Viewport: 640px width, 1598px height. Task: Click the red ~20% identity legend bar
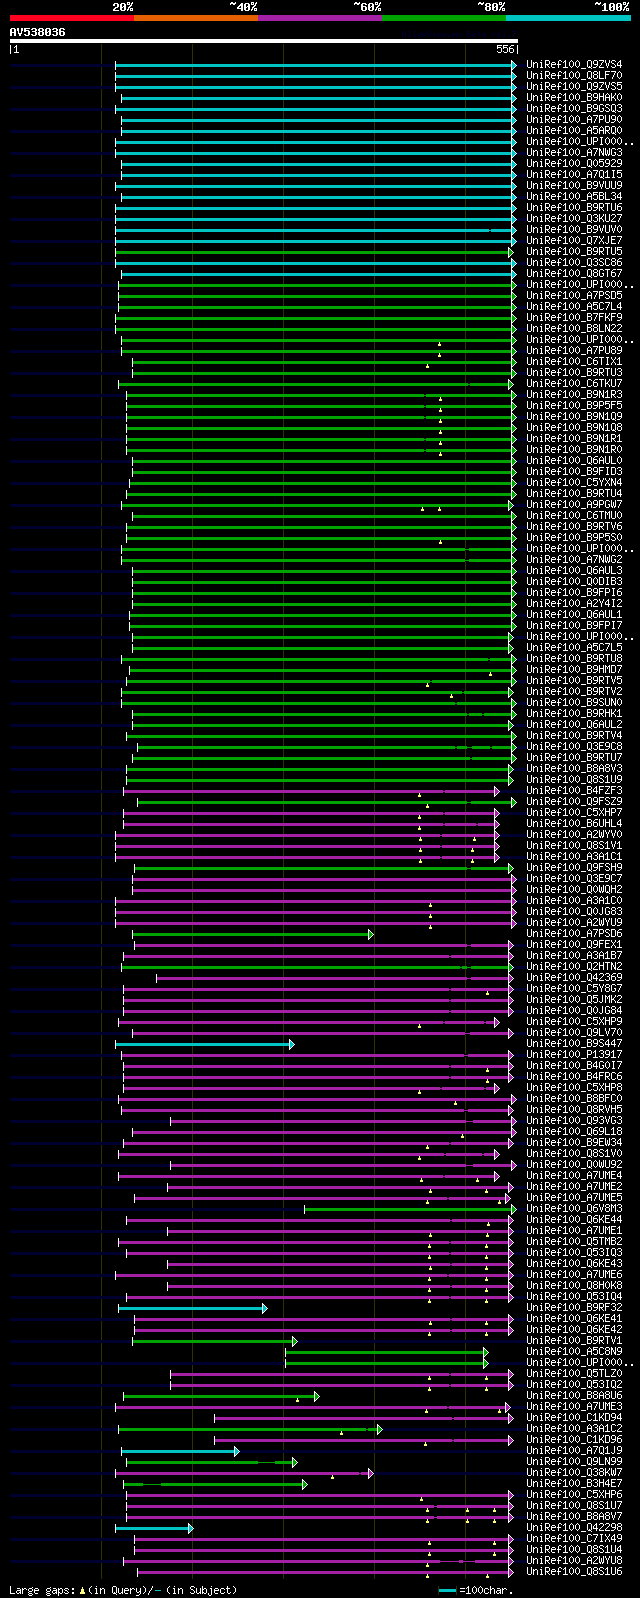click(72, 18)
